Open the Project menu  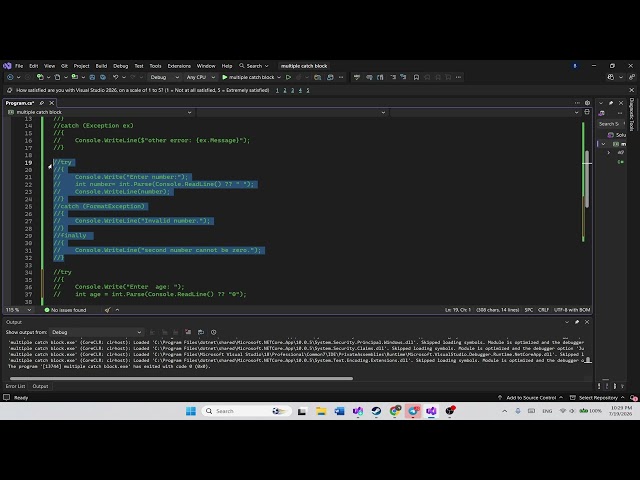pos(81,66)
